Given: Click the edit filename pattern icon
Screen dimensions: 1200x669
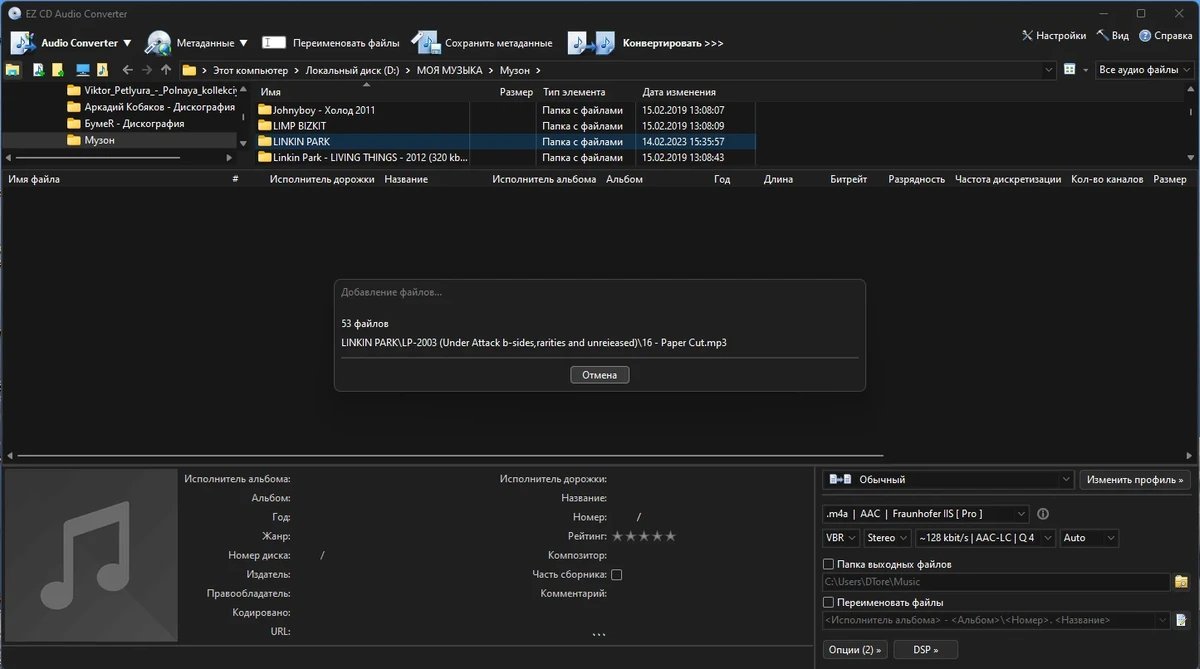Looking at the screenshot, I should (x=1181, y=621).
